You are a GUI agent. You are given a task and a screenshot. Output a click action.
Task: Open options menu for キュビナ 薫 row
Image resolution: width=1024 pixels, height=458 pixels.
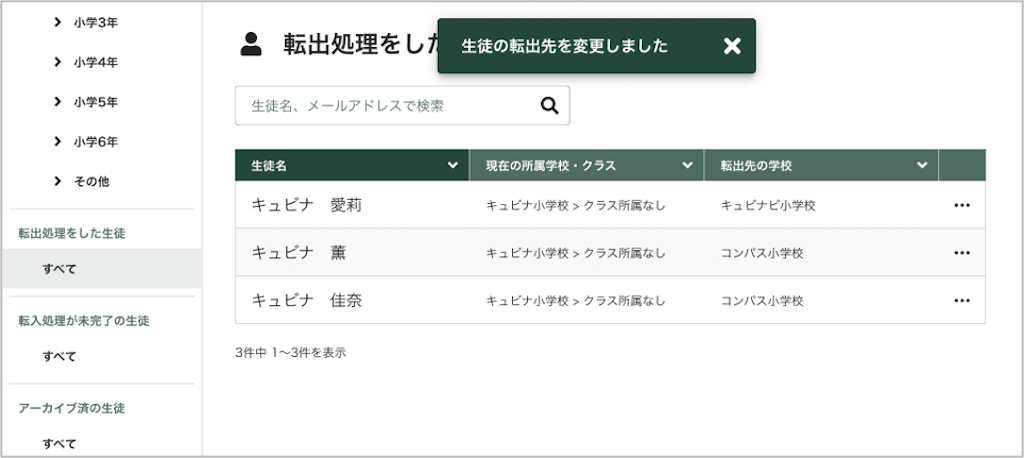click(961, 253)
